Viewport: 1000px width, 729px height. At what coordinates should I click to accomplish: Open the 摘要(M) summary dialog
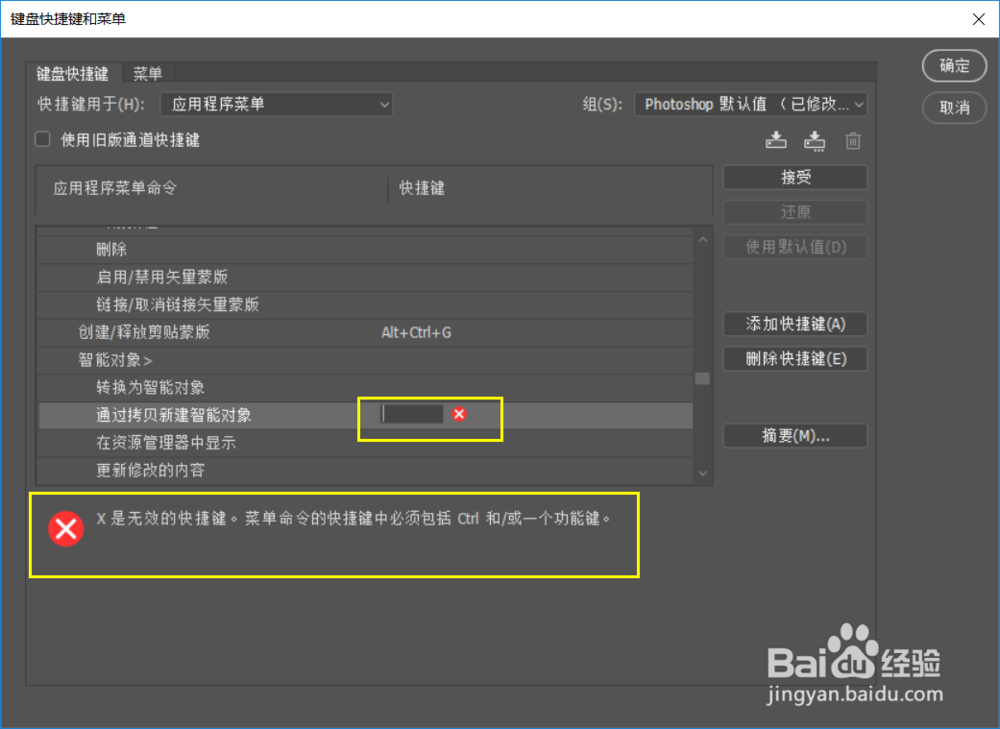pos(794,435)
